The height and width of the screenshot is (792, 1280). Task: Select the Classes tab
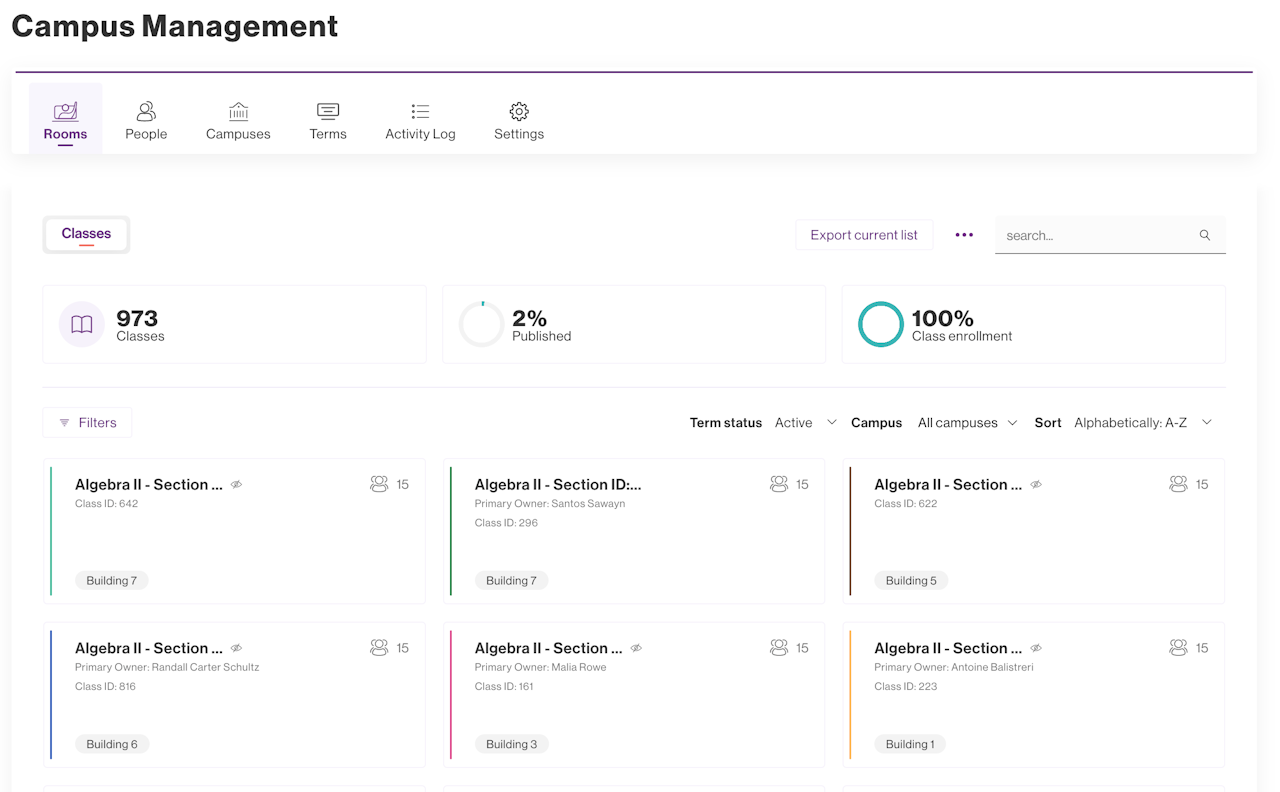[x=86, y=234]
